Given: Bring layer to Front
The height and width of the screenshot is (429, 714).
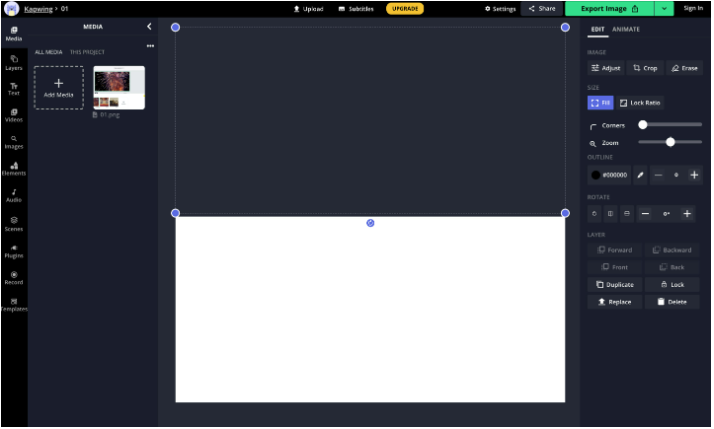Looking at the screenshot, I should (x=615, y=267).
